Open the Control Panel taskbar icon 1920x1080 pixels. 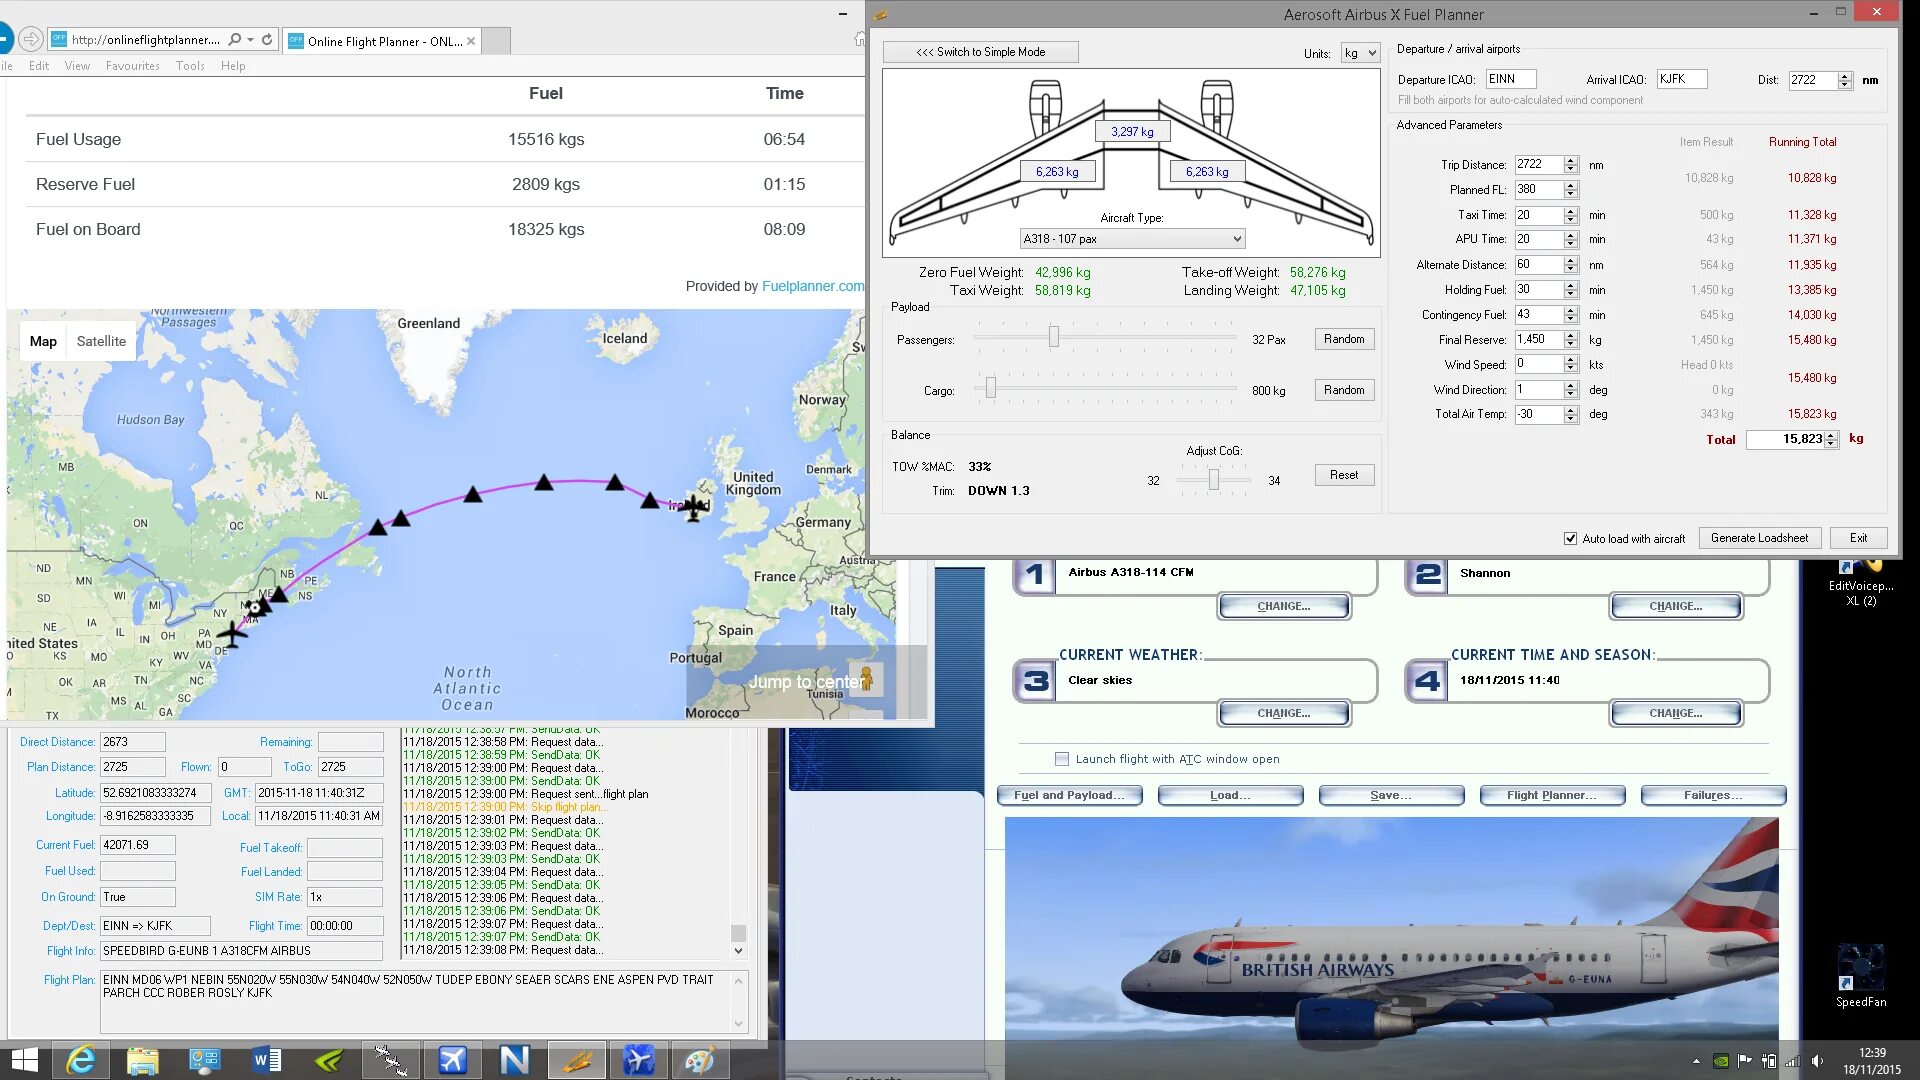[204, 1060]
